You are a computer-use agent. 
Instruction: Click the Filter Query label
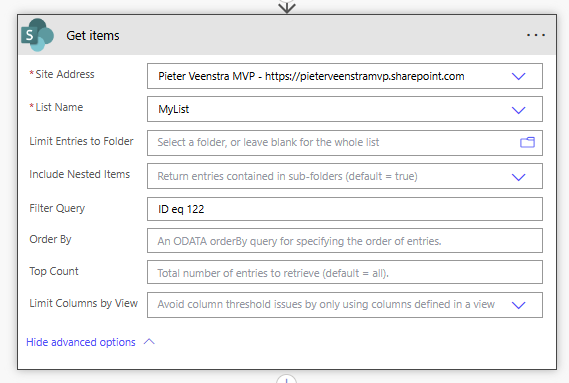click(x=57, y=208)
